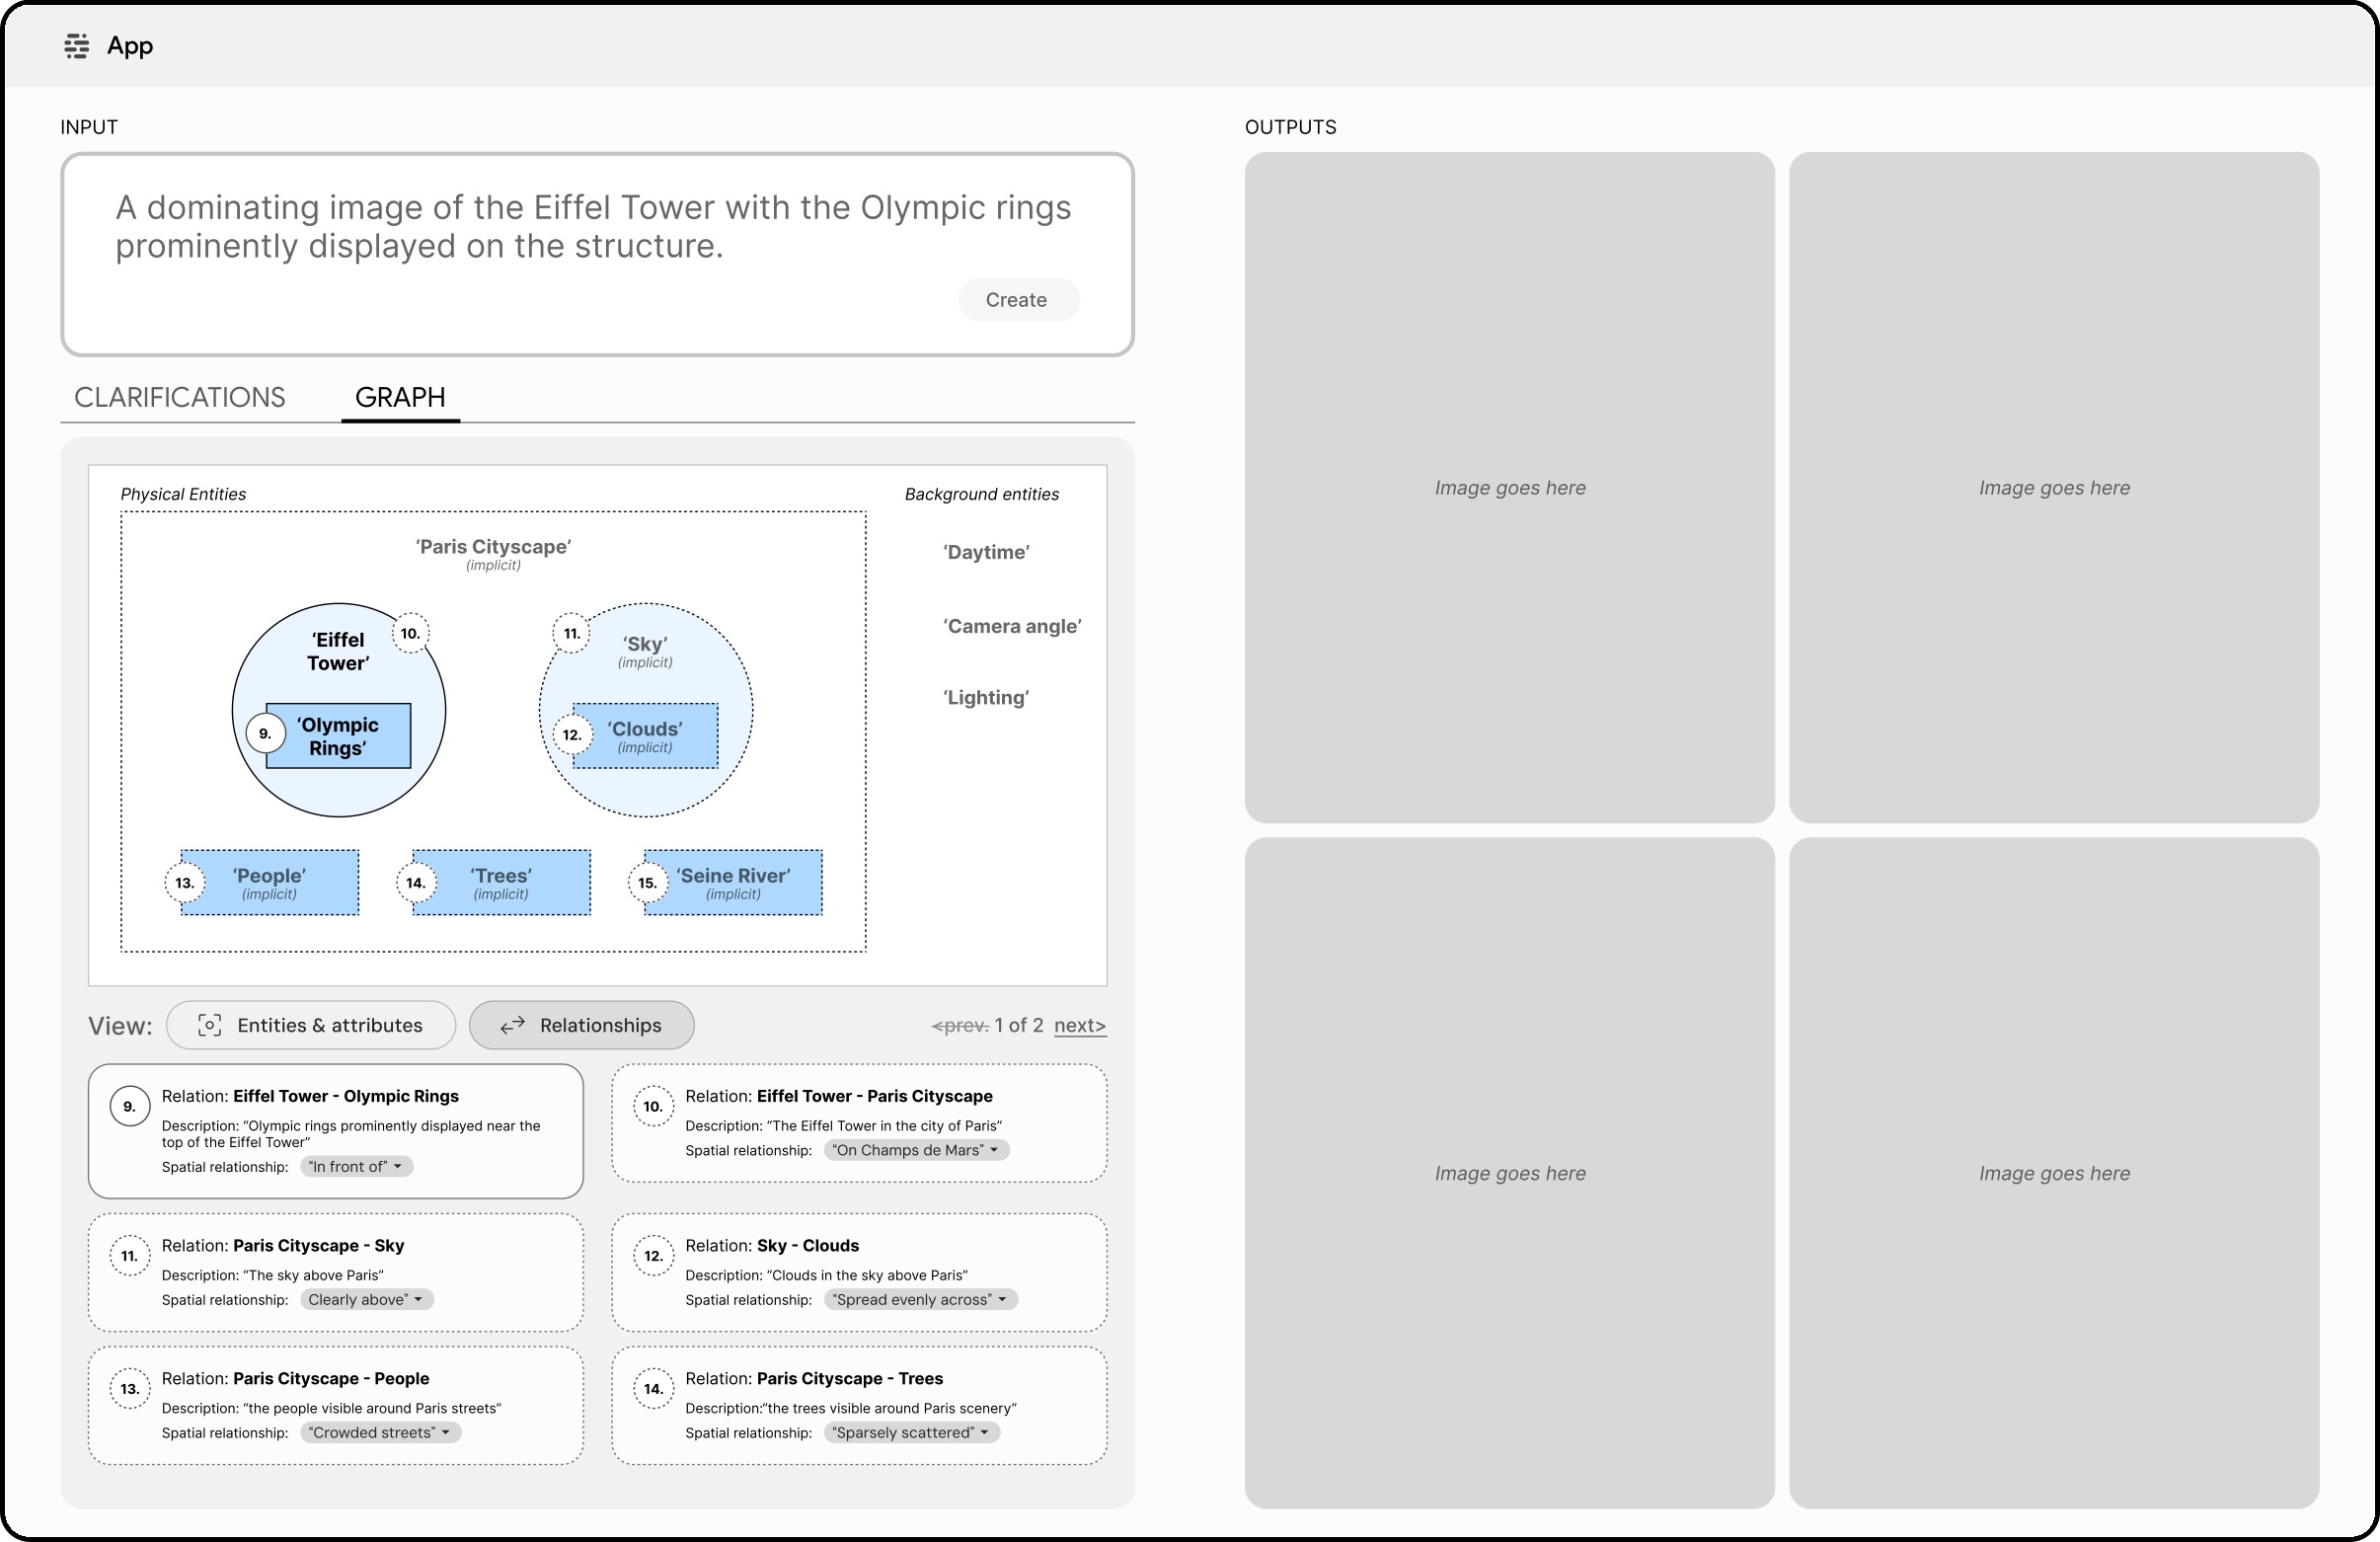Open the "In front of" spatial dropdown
This screenshot has width=2380, height=1542.
356,1166
